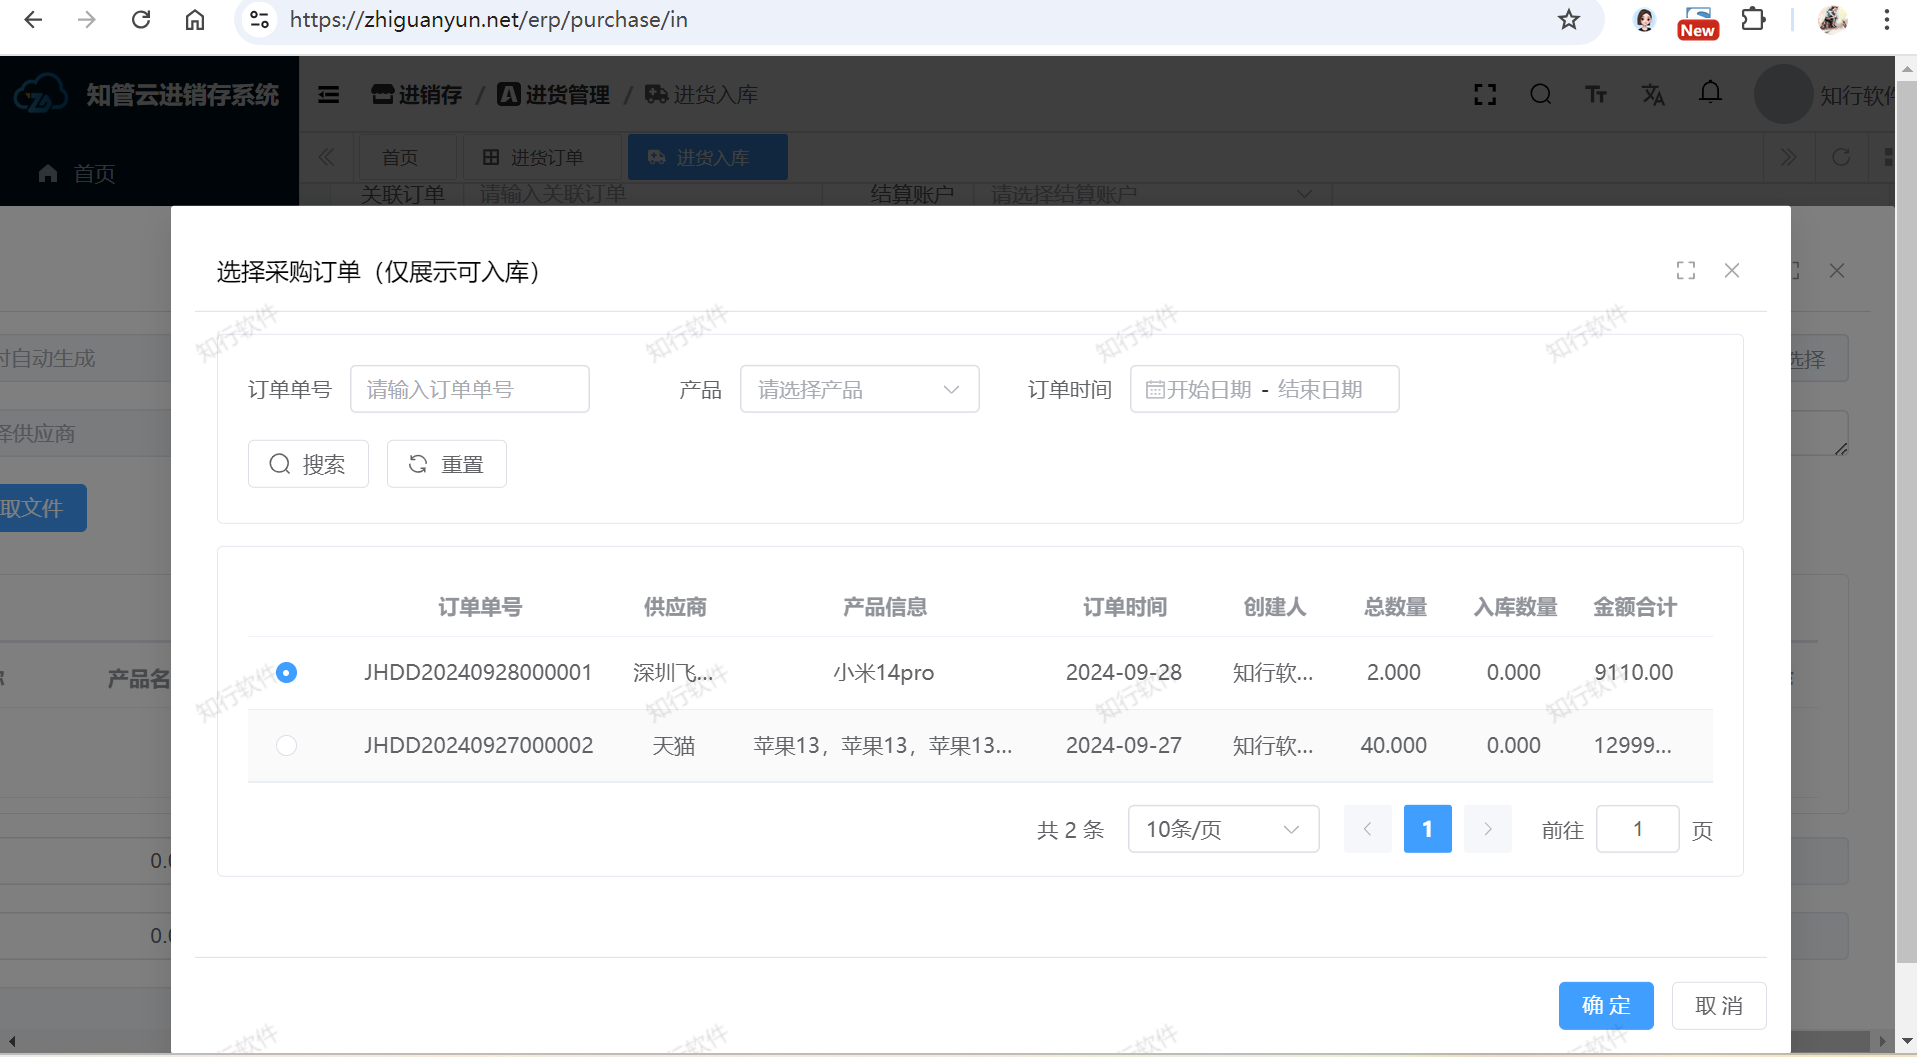Viewport: 1917px width, 1057px height.
Task: Click the notification bell icon
Action: tap(1710, 94)
